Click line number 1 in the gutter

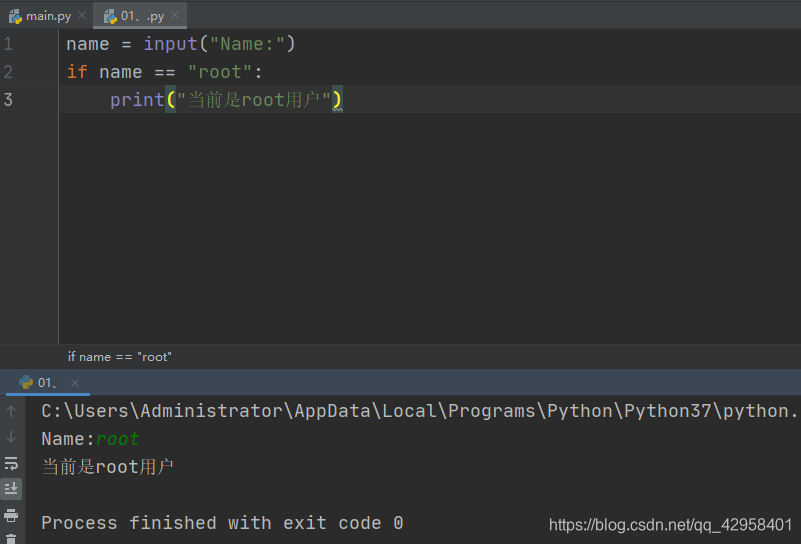pos(8,44)
